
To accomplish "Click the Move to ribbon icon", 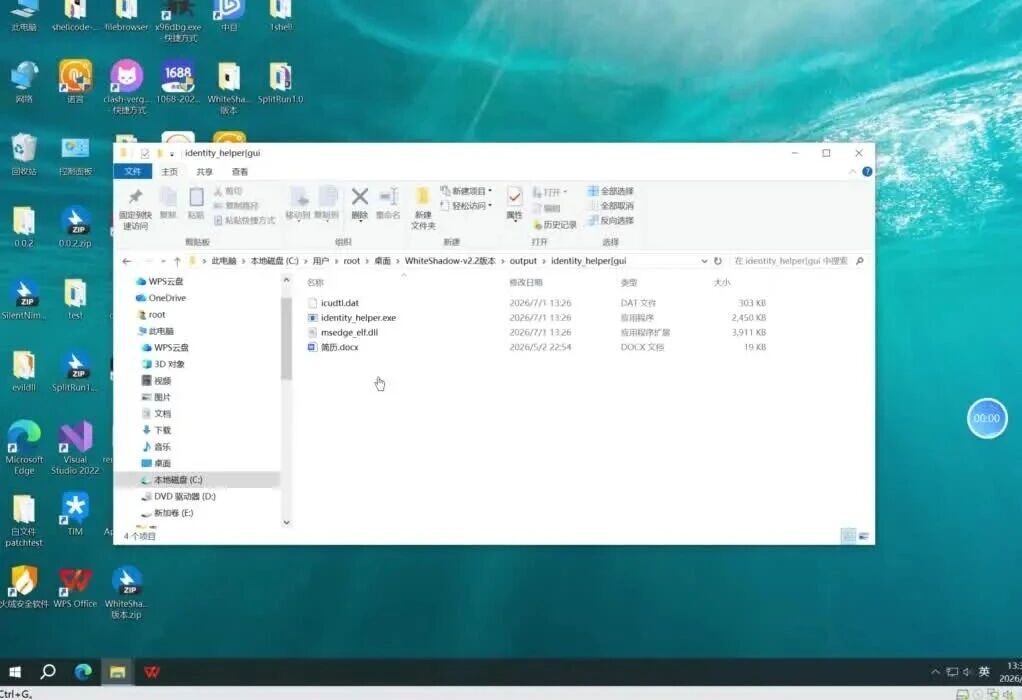I will 299,203.
